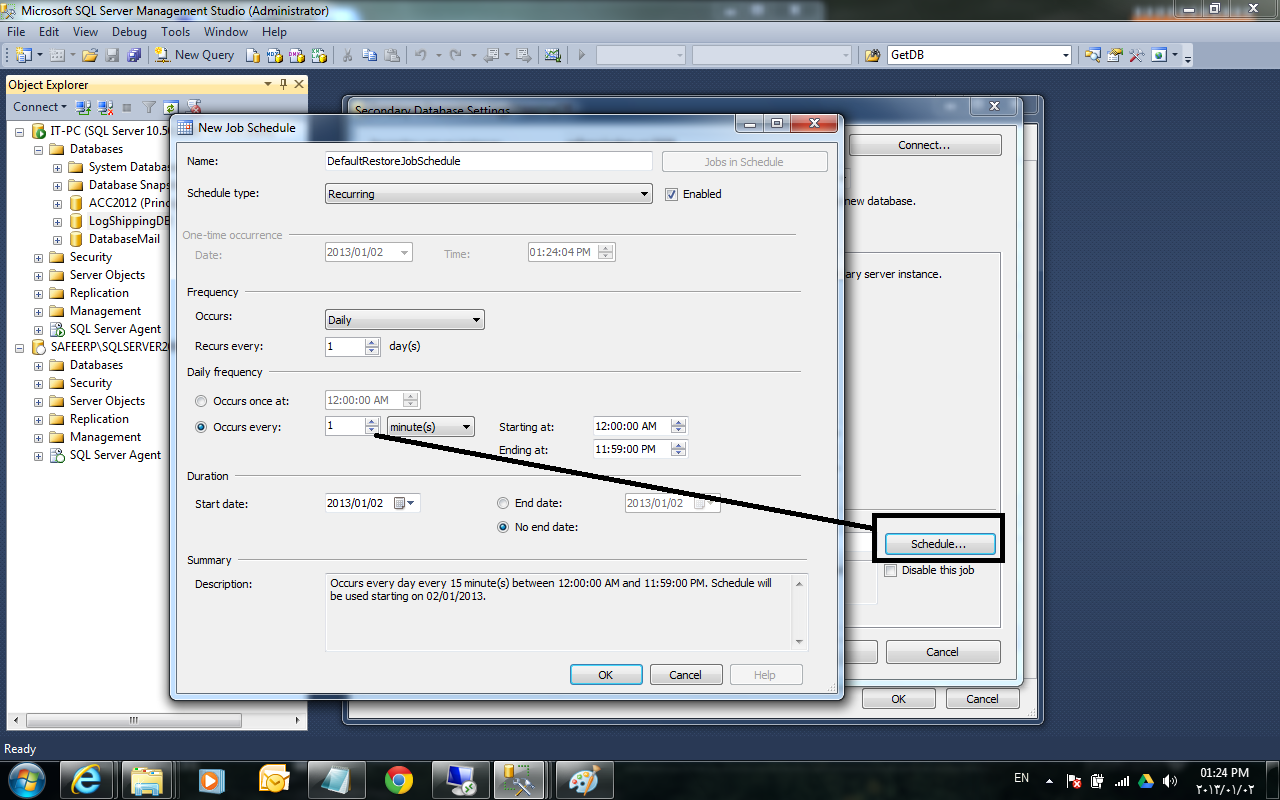Open the Connect dropdown in Object Explorer

coord(40,107)
